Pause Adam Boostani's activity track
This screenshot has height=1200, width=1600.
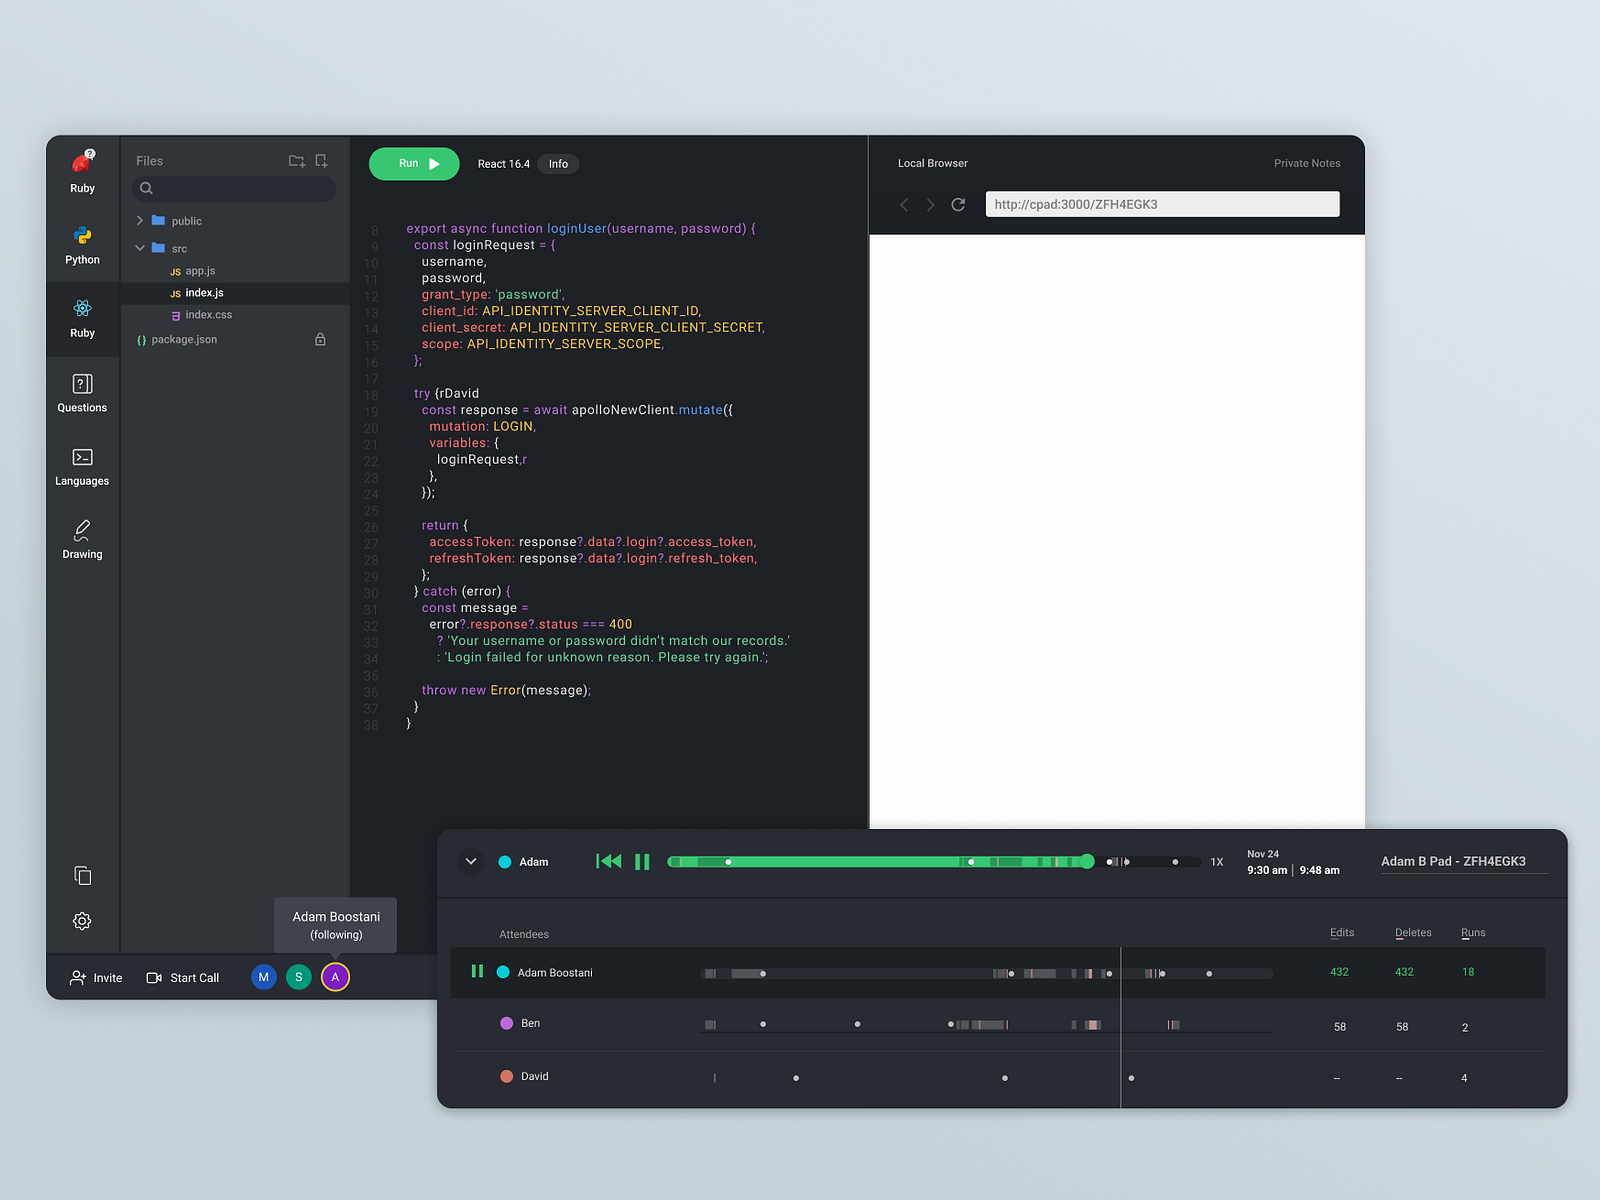coord(477,971)
